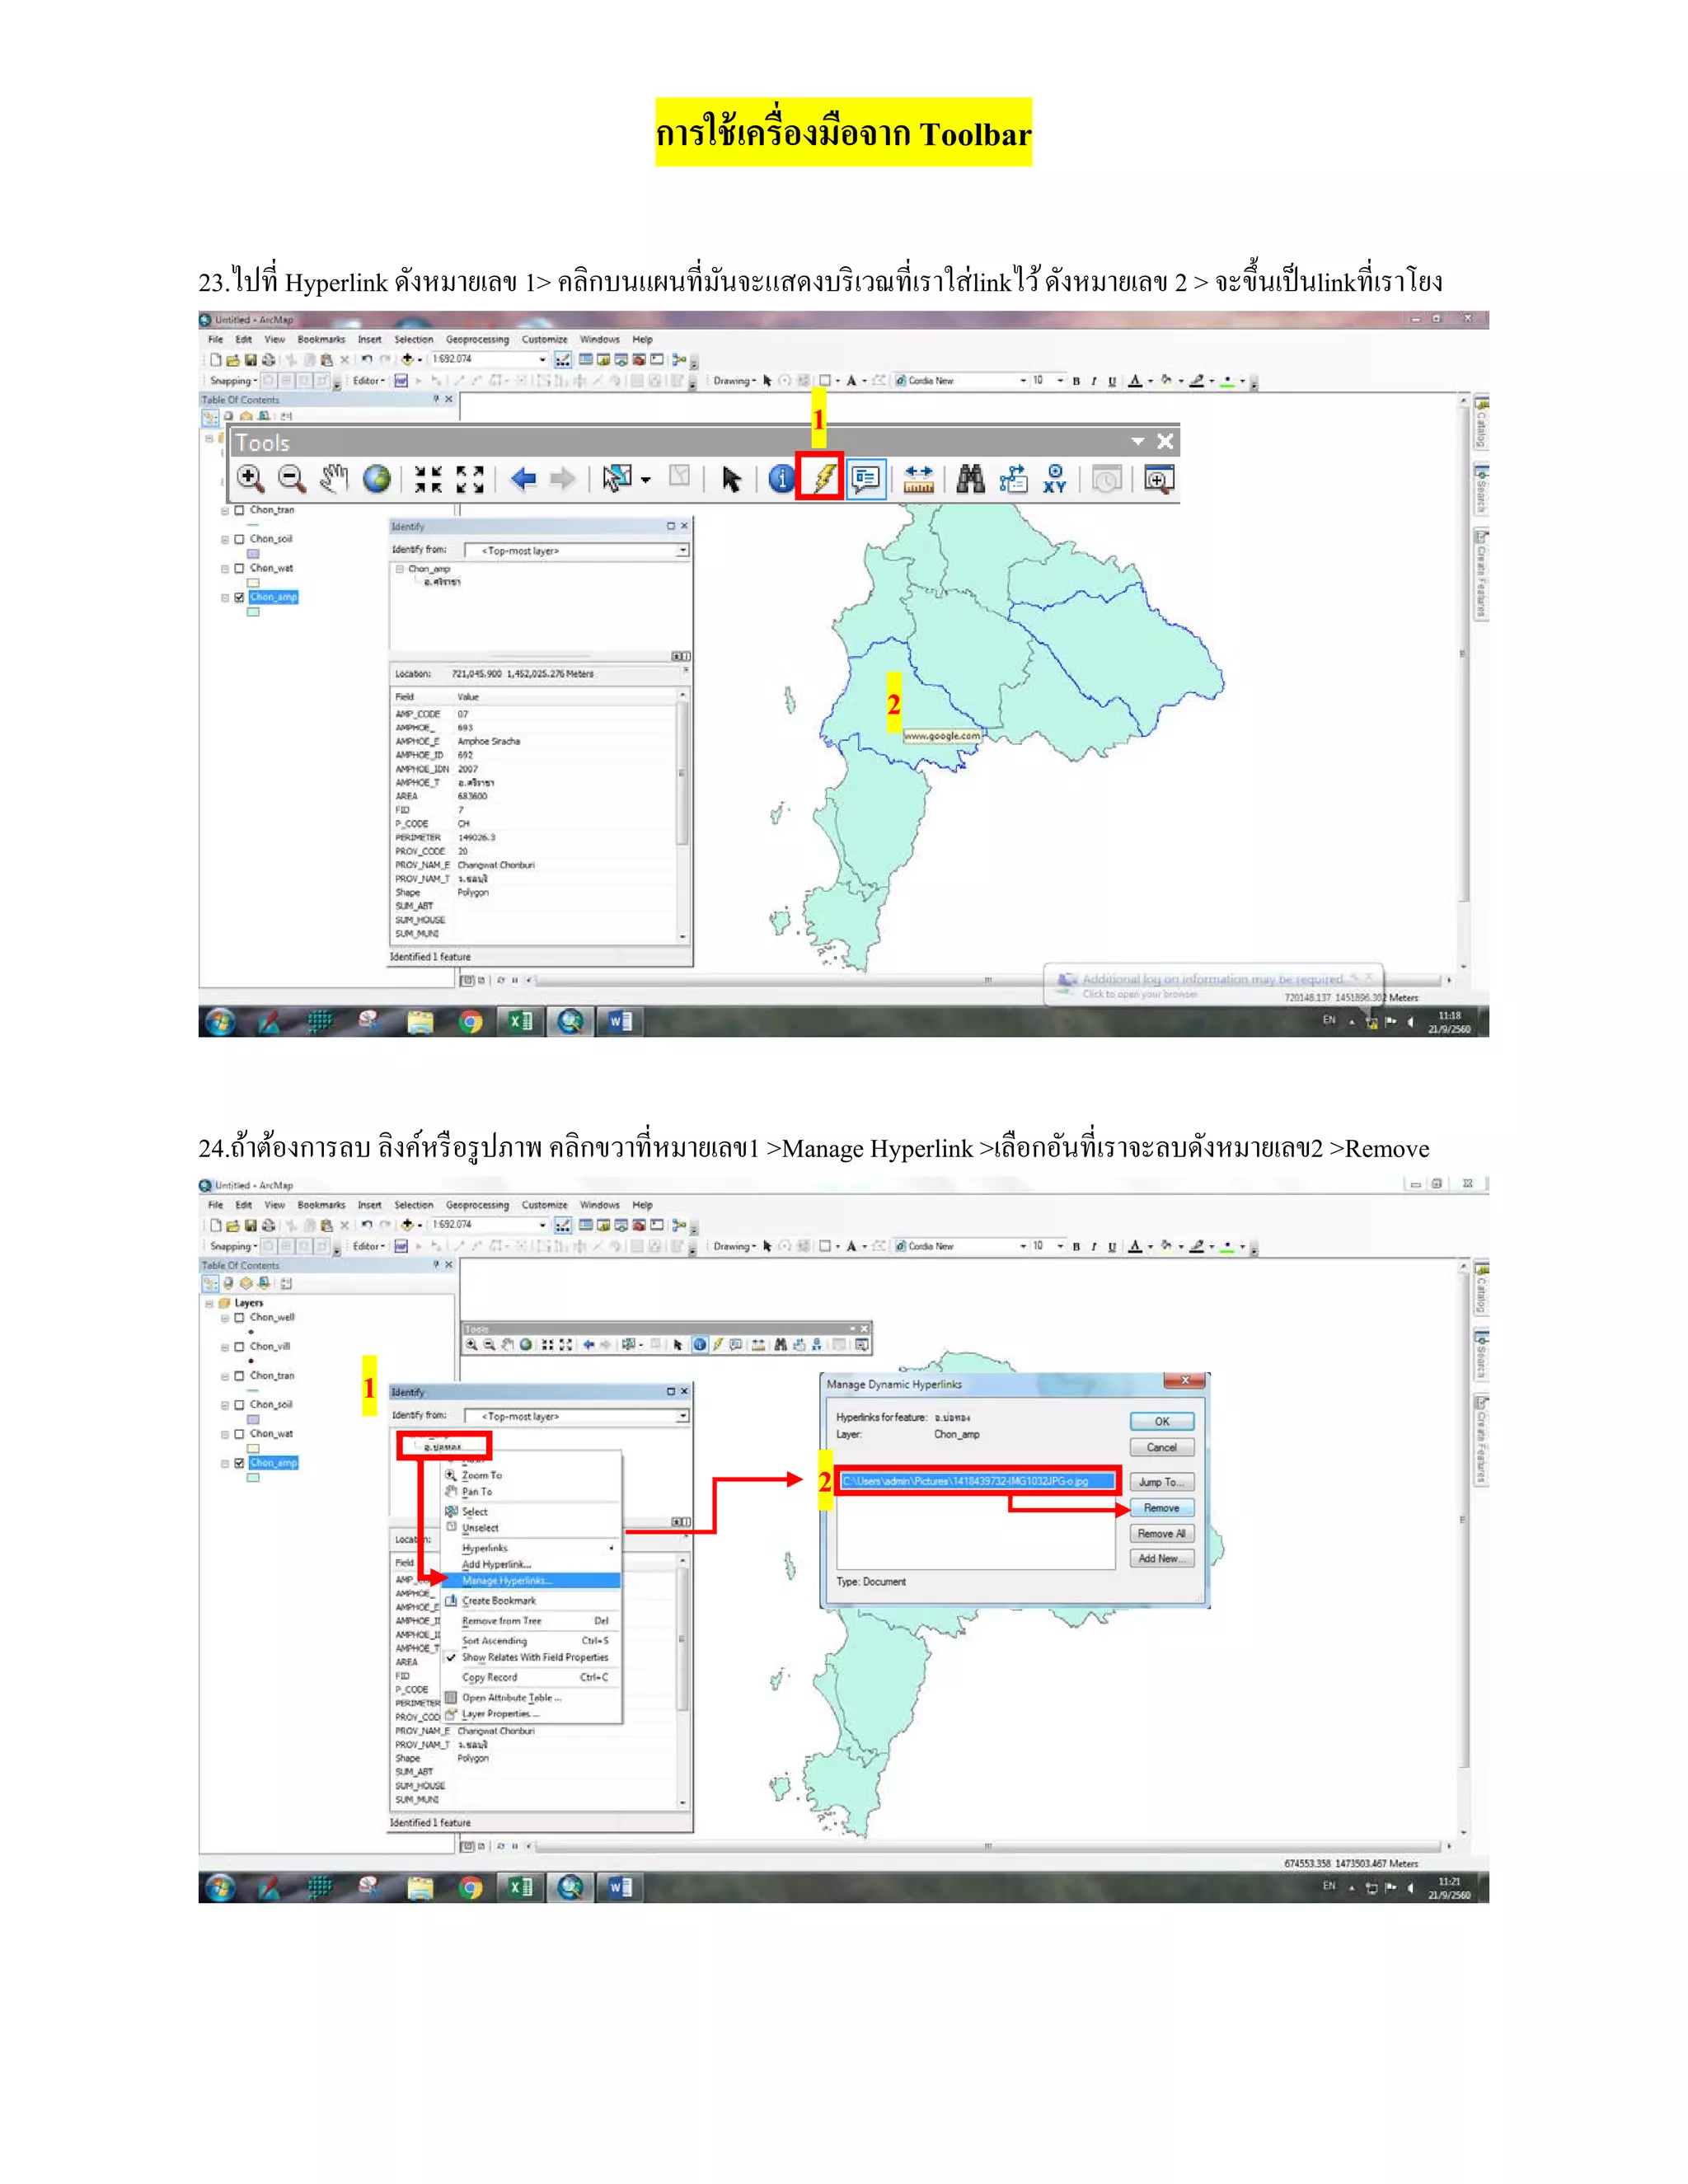Click the Clear Selected Features icon in enlarged Tools bar

(680, 477)
